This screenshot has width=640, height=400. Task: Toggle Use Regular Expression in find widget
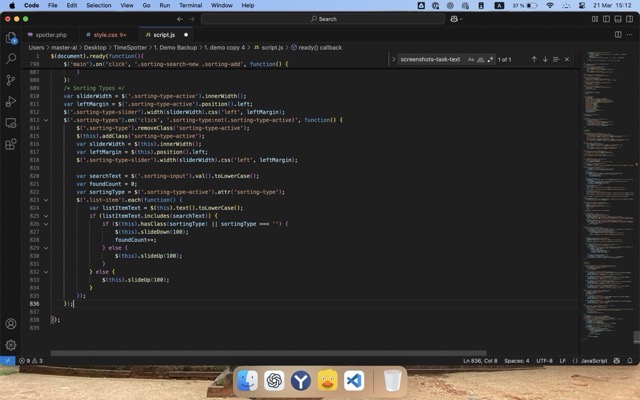[x=491, y=59]
